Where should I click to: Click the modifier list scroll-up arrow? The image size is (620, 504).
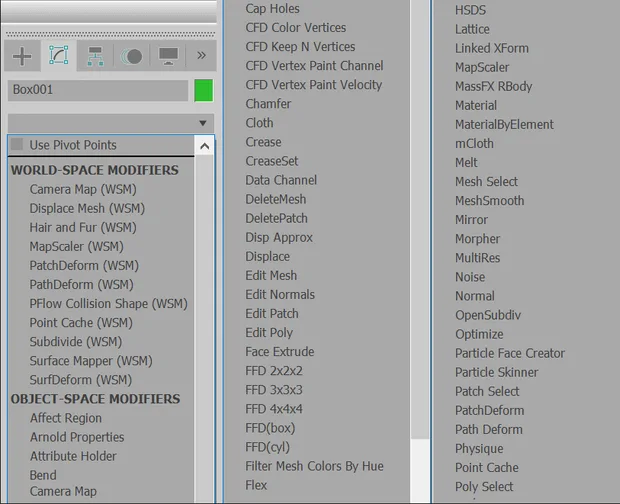204,146
